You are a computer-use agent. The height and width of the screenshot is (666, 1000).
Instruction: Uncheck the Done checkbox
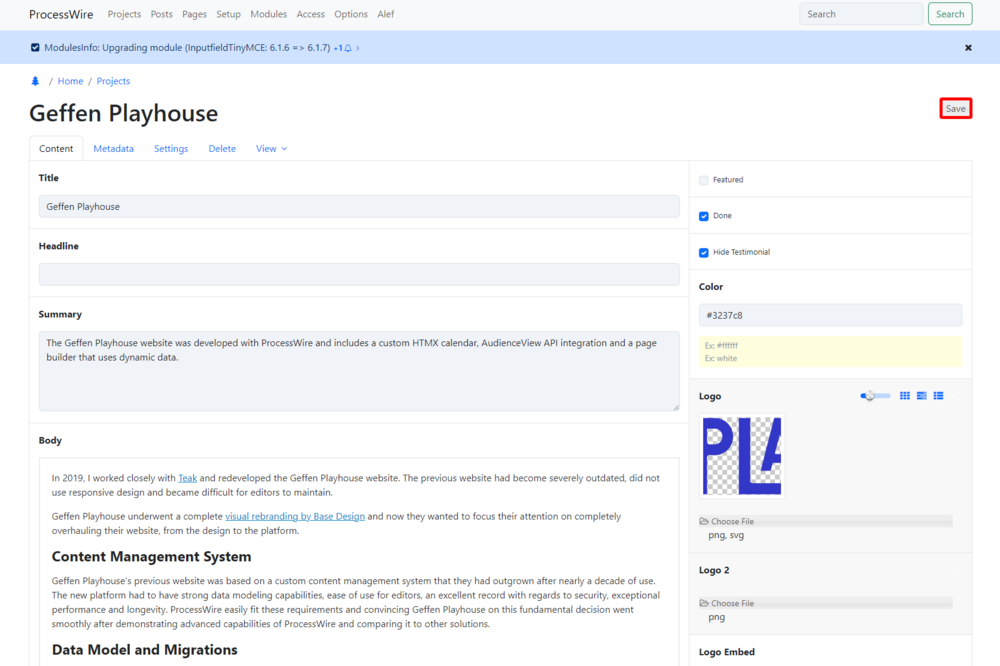coord(704,216)
